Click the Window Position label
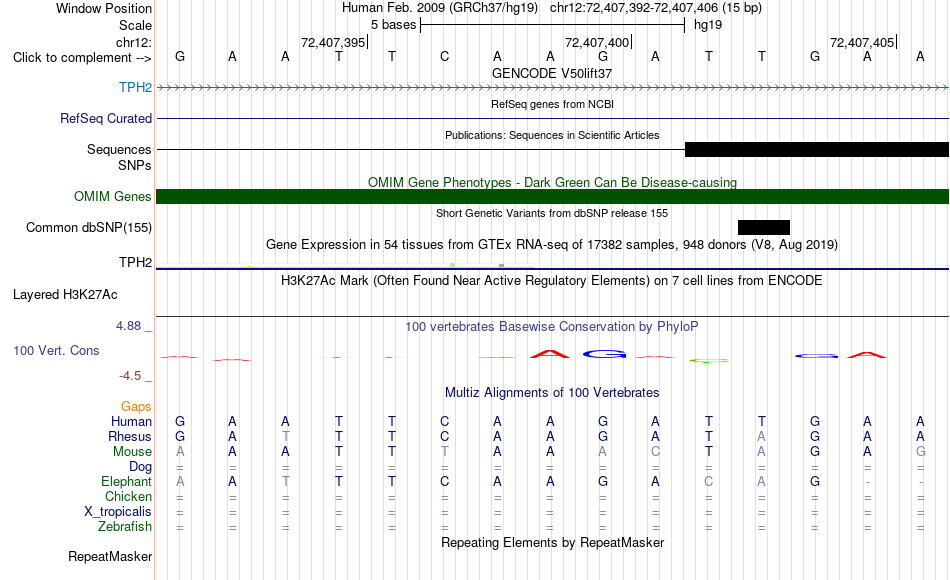 [x=104, y=8]
